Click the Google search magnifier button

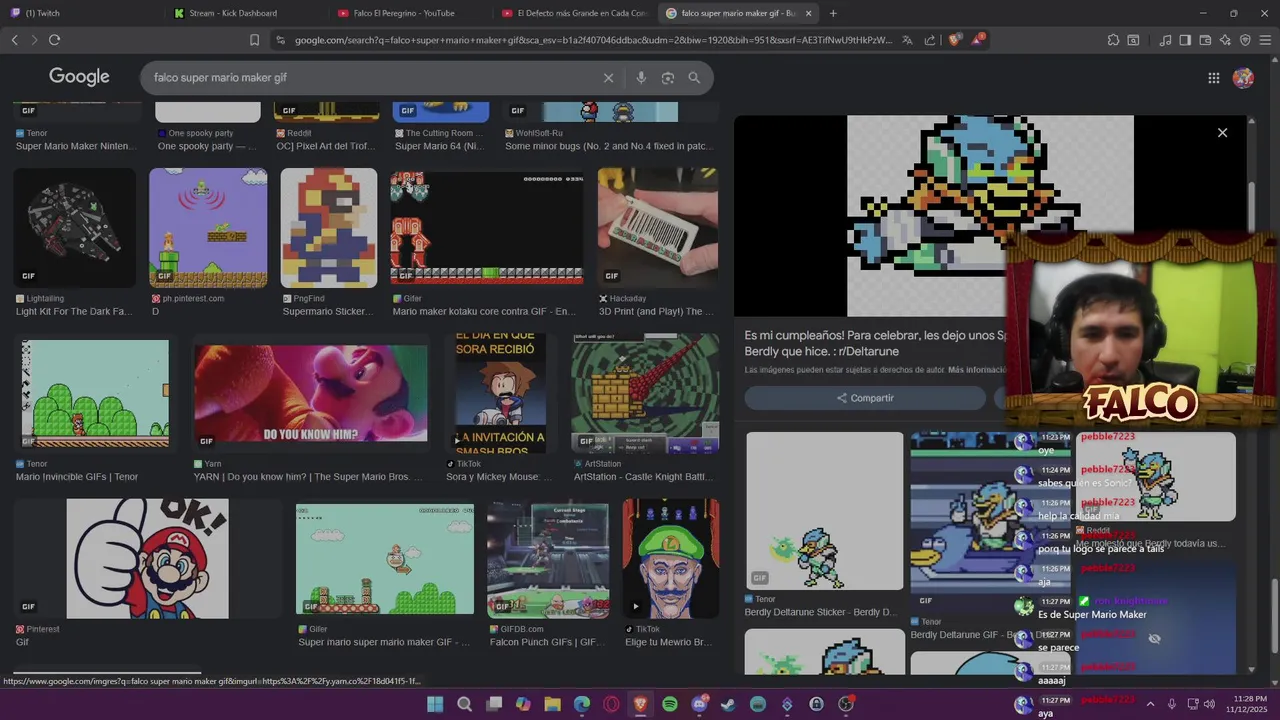click(x=694, y=78)
